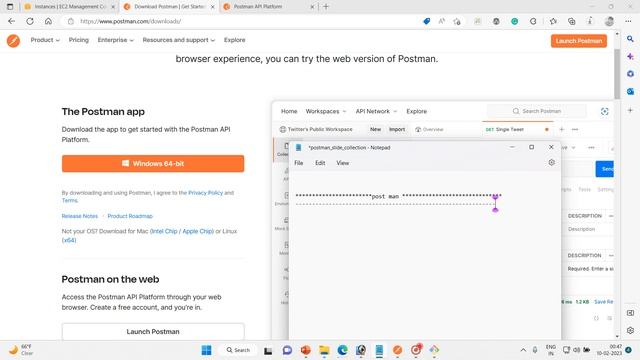The width and height of the screenshot is (640, 360).
Task: Open the Collections icon in browser toolbar
Action: (x=571, y=21)
